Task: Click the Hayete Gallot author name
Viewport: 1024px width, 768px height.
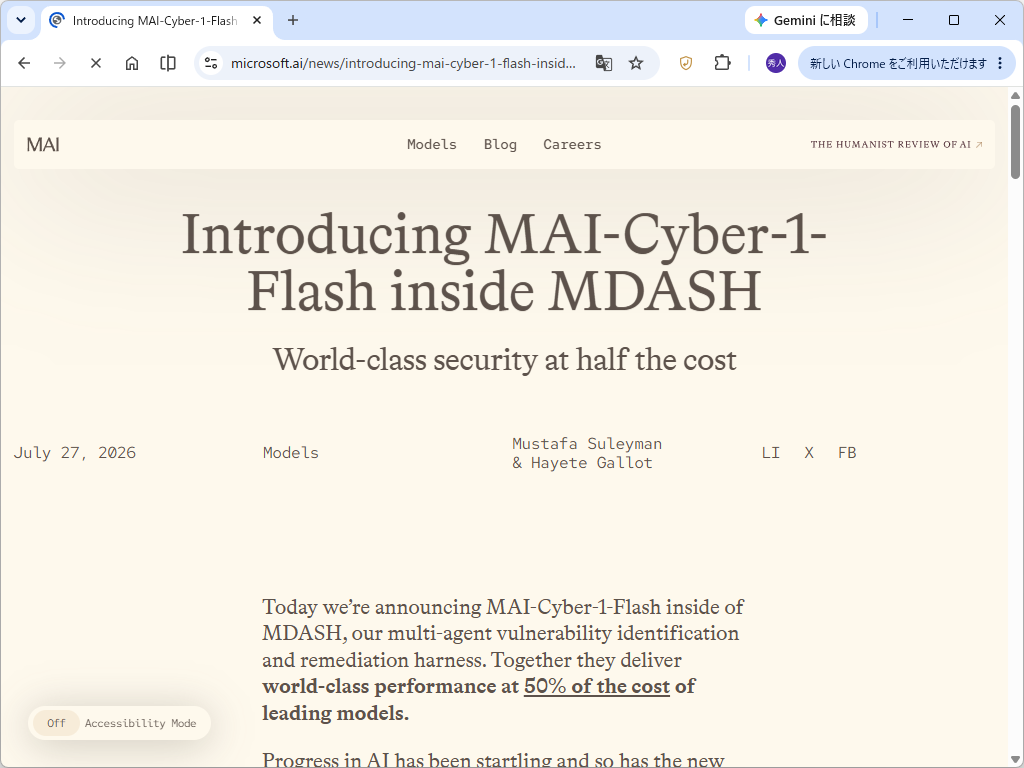Action: tap(592, 463)
